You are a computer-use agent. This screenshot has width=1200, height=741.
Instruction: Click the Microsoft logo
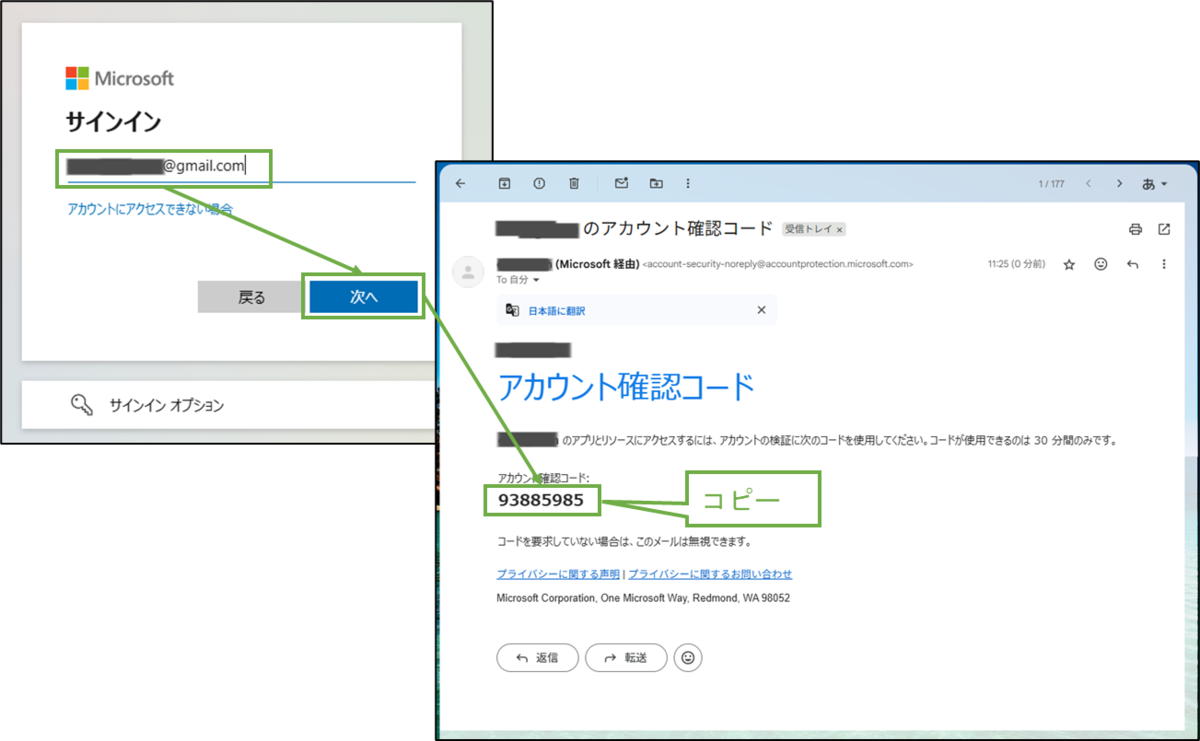120,78
